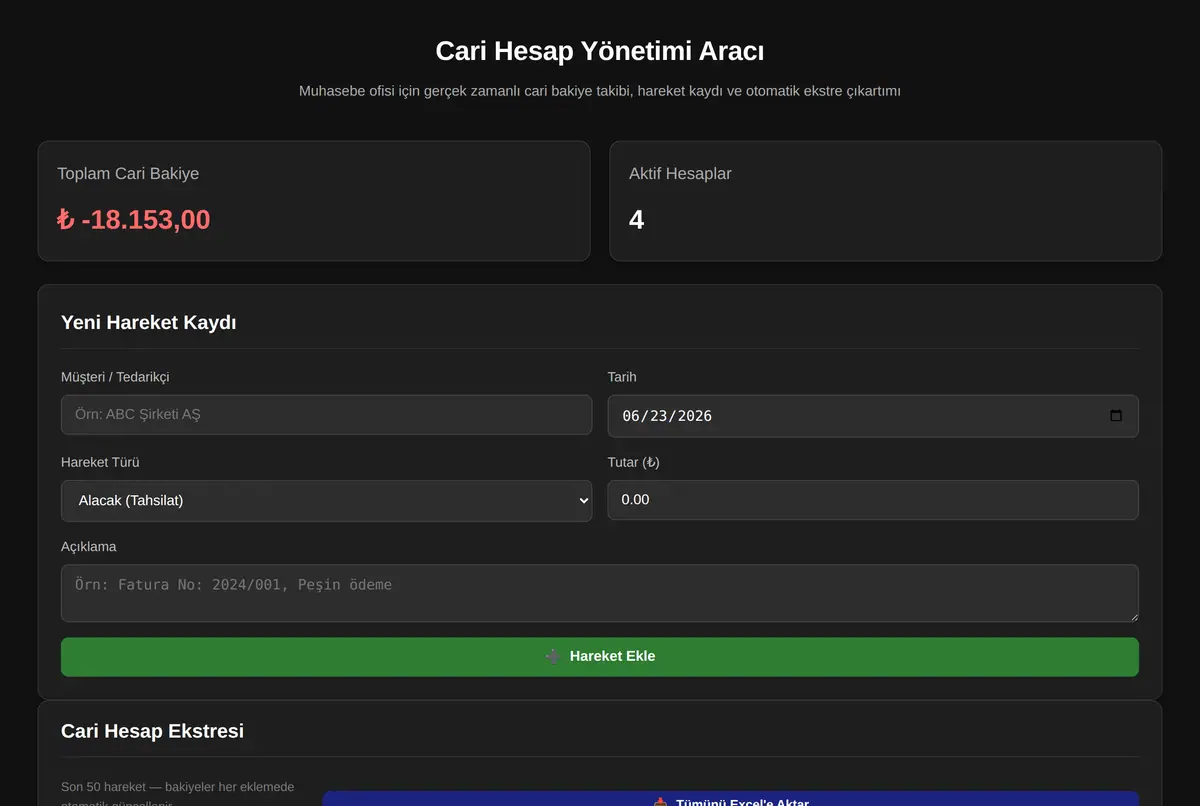Click the plus icon on Hareket Ekle

click(x=553, y=657)
